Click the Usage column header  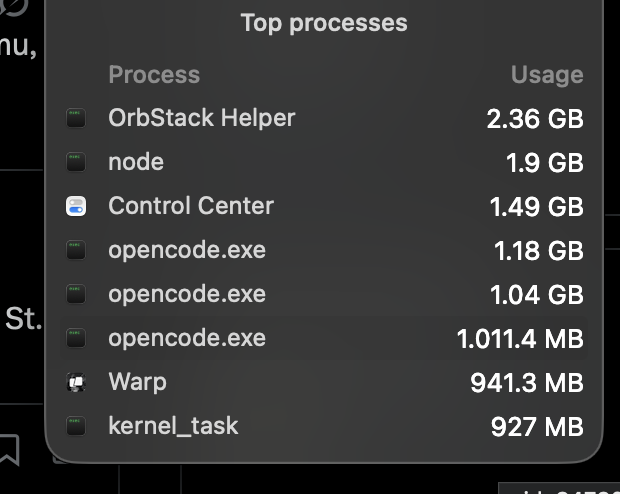coord(547,75)
